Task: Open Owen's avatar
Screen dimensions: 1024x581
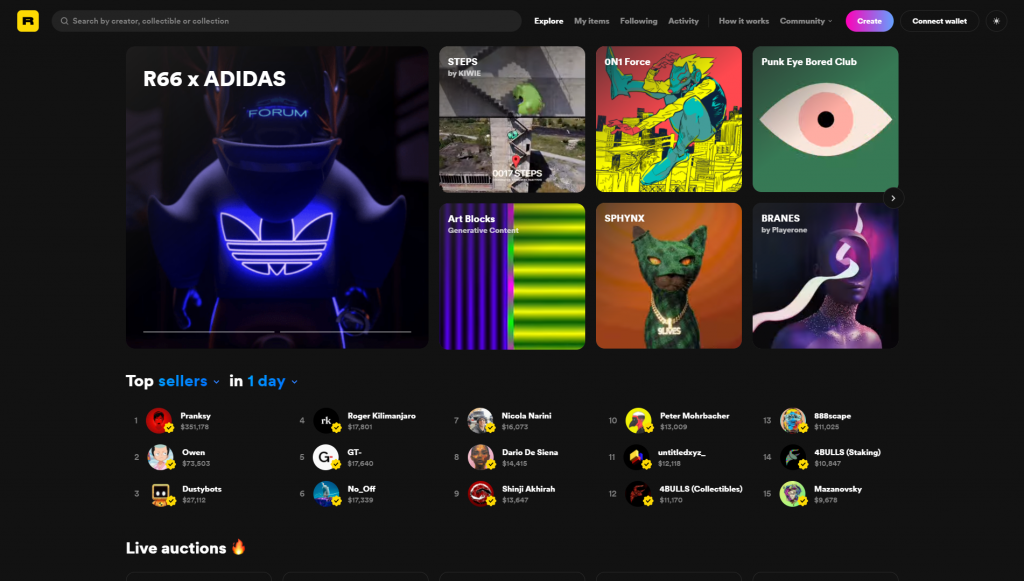Action: point(160,457)
